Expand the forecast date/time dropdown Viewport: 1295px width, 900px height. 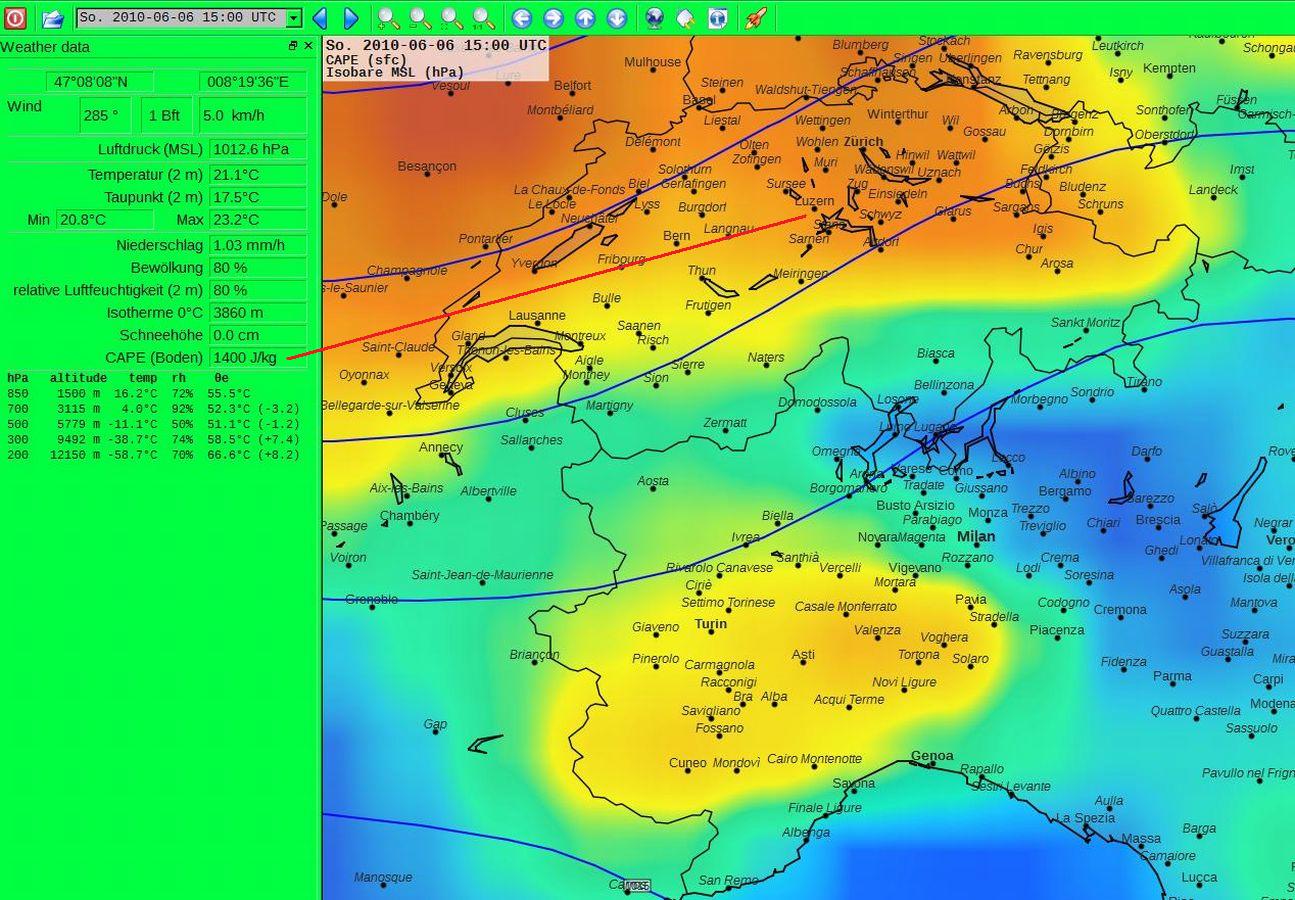pos(292,18)
